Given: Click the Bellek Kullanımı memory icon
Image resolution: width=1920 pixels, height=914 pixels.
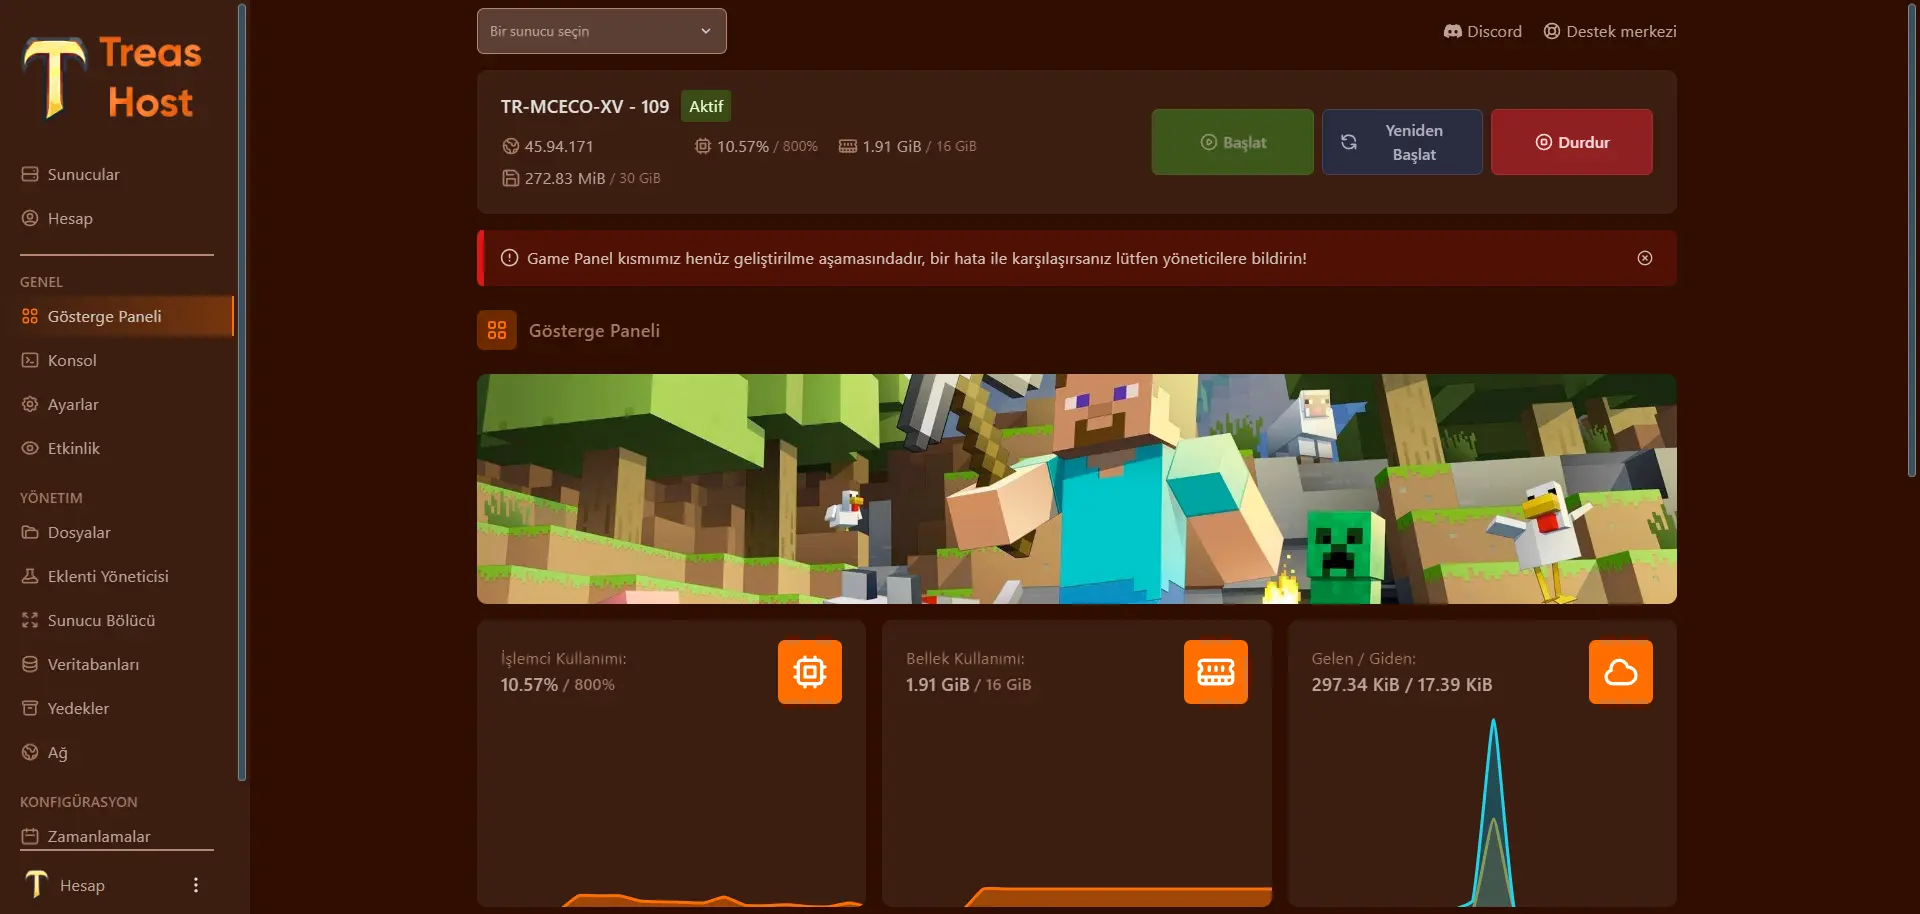Looking at the screenshot, I should coord(1216,672).
